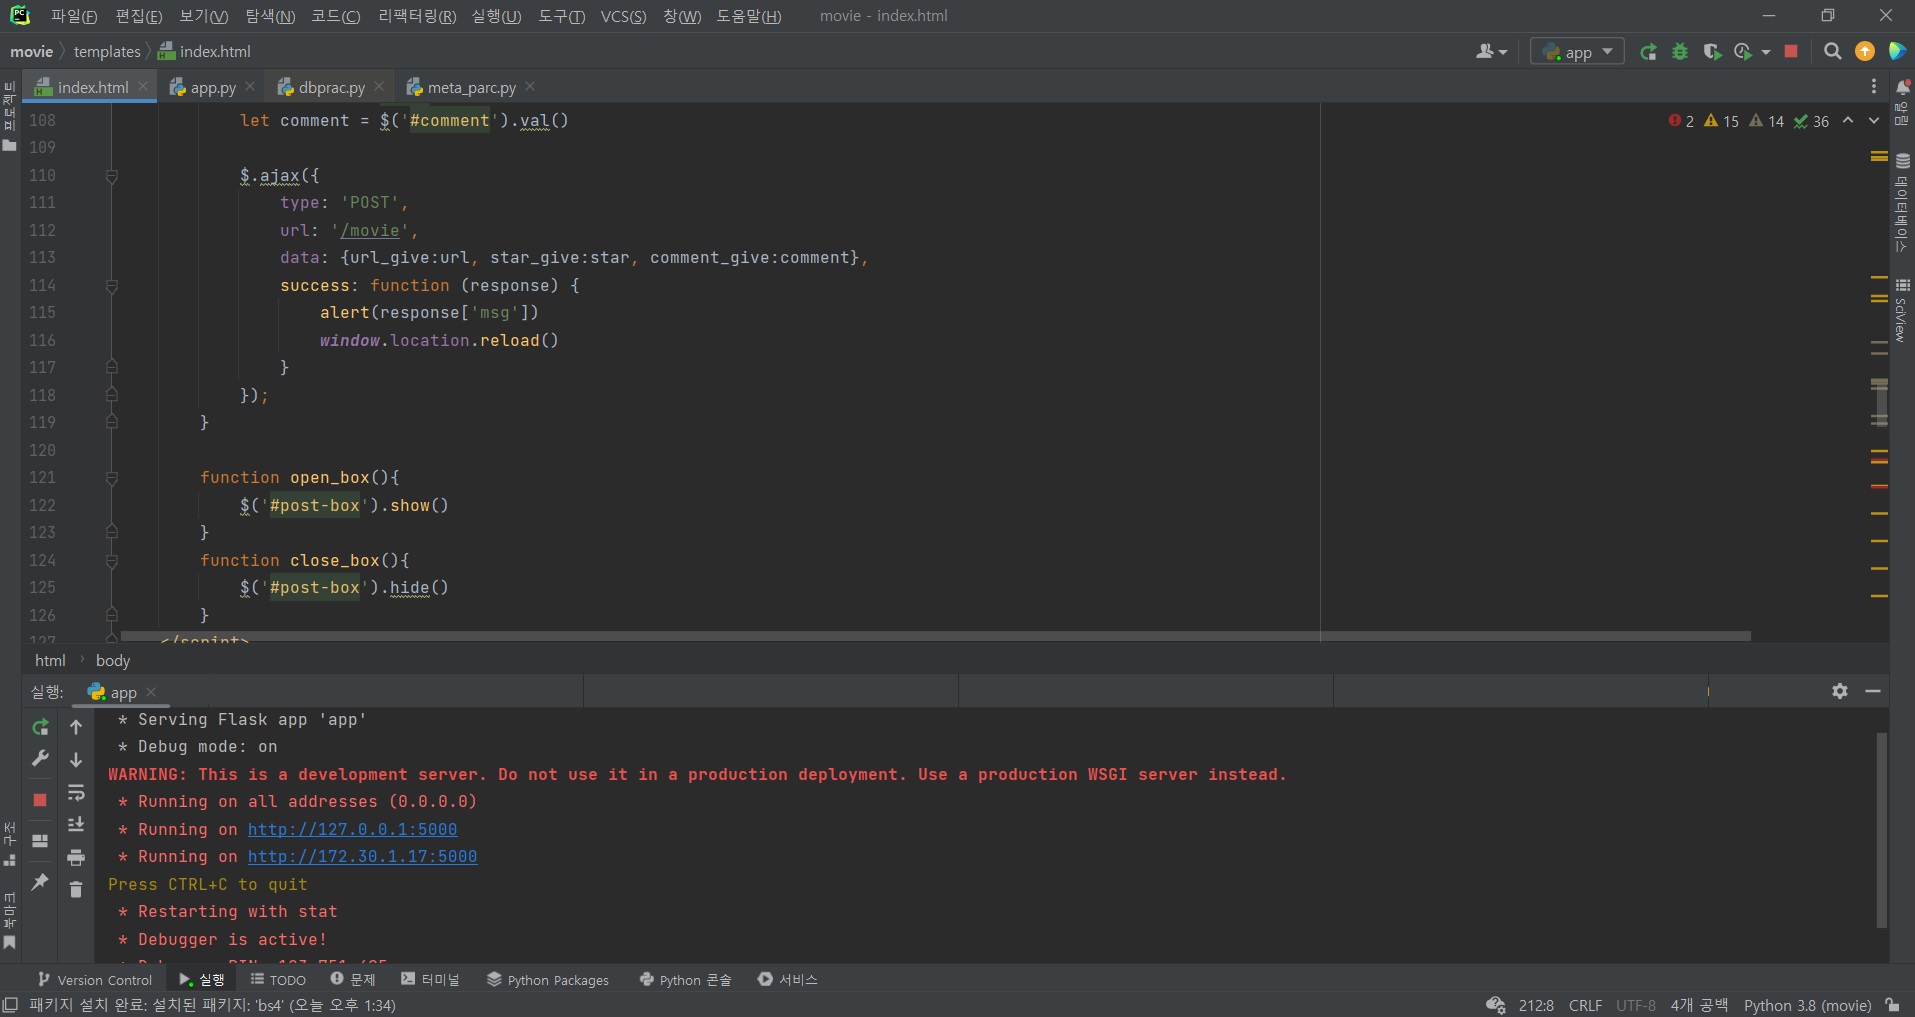Open the 4개 공백 indent settings
The width and height of the screenshot is (1915, 1017).
point(1699,1005)
